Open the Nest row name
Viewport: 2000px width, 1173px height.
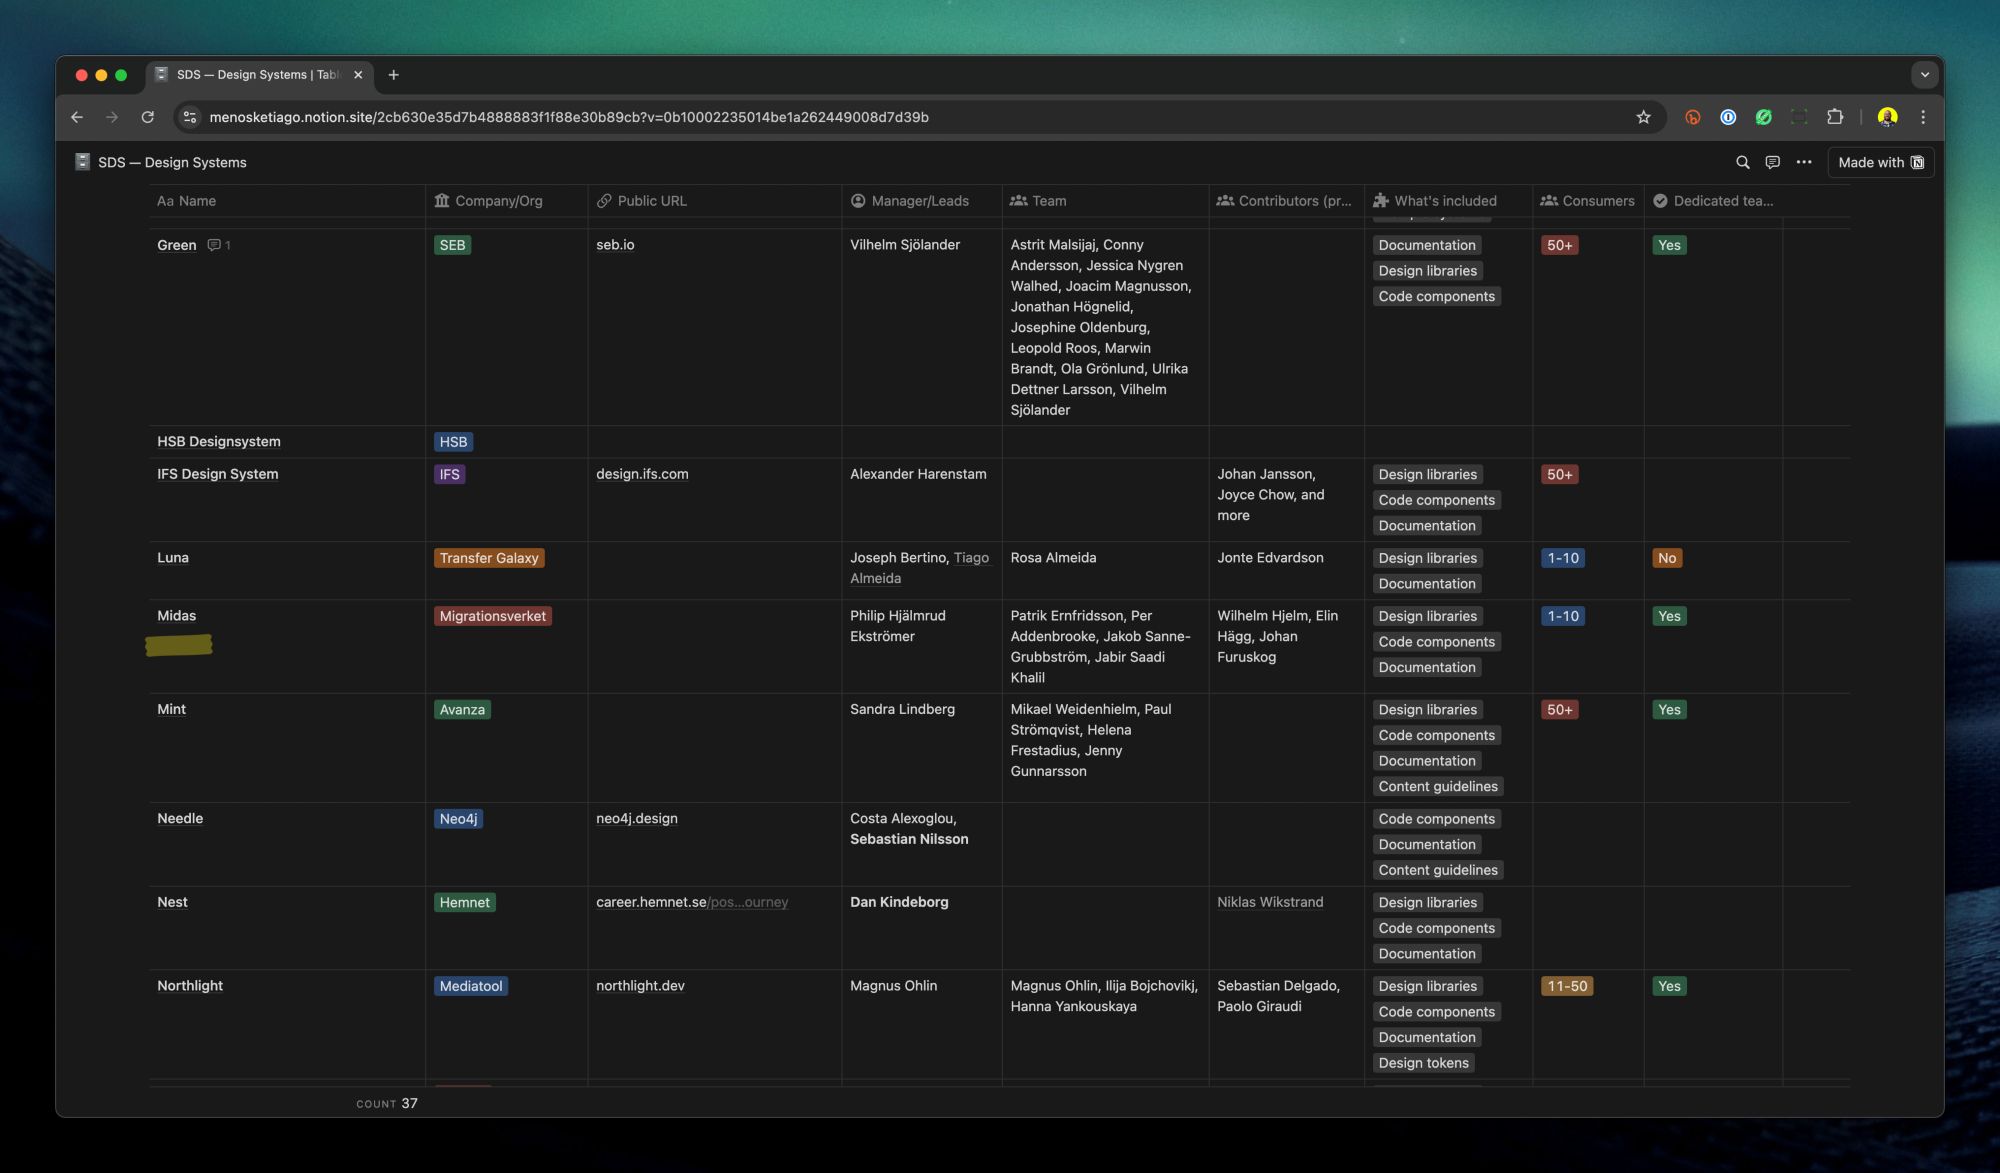click(172, 902)
